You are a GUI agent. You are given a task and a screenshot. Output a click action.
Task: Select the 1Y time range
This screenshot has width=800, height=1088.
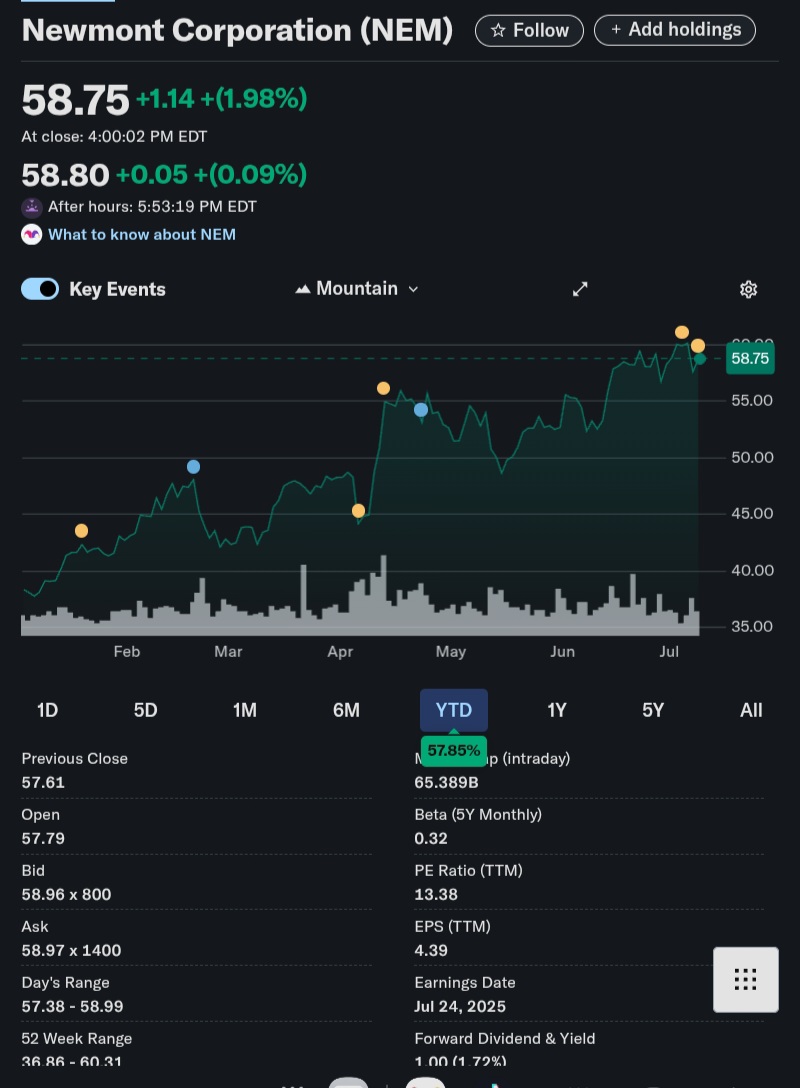(556, 710)
